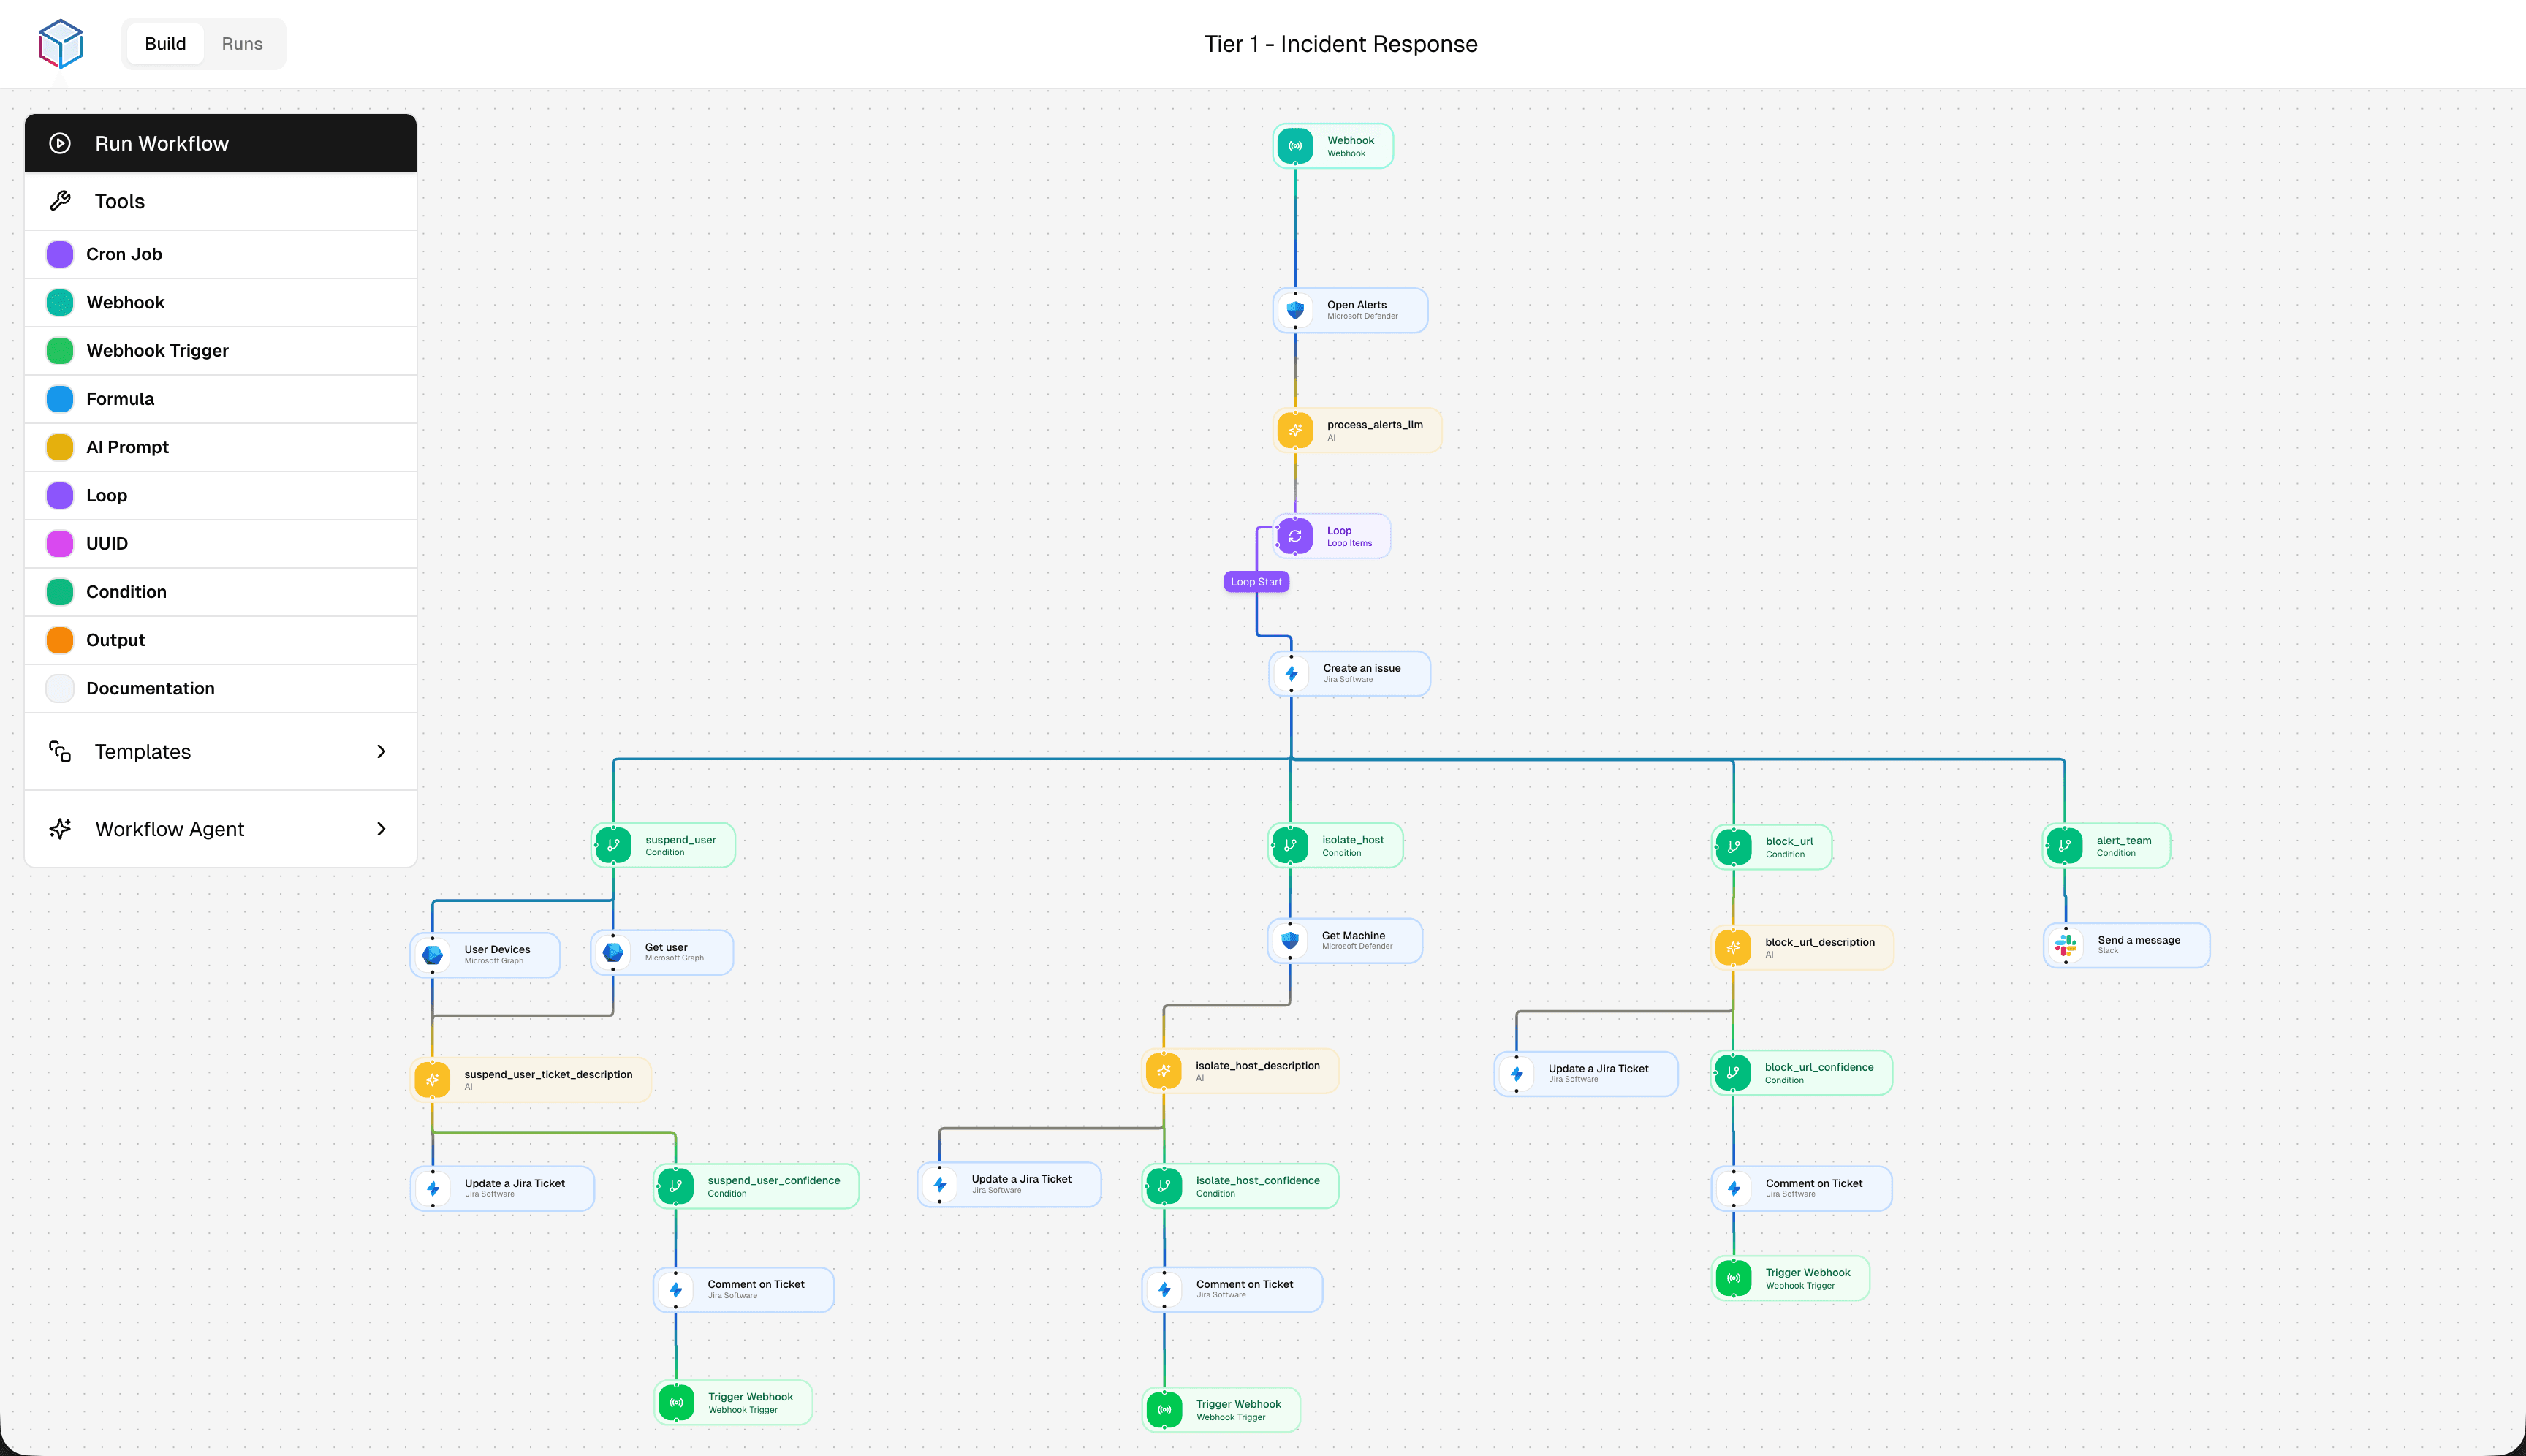2526x1456 pixels.
Task: Click the purple color dot next to Cron Job
Action: pos(59,254)
